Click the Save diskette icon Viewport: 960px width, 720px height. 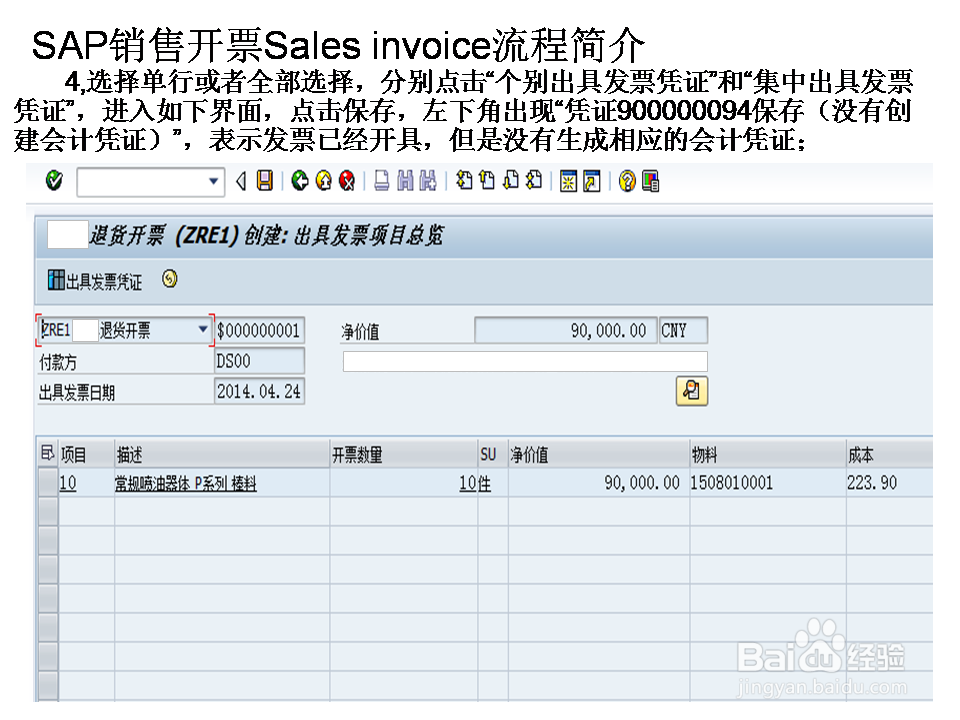pos(264,181)
